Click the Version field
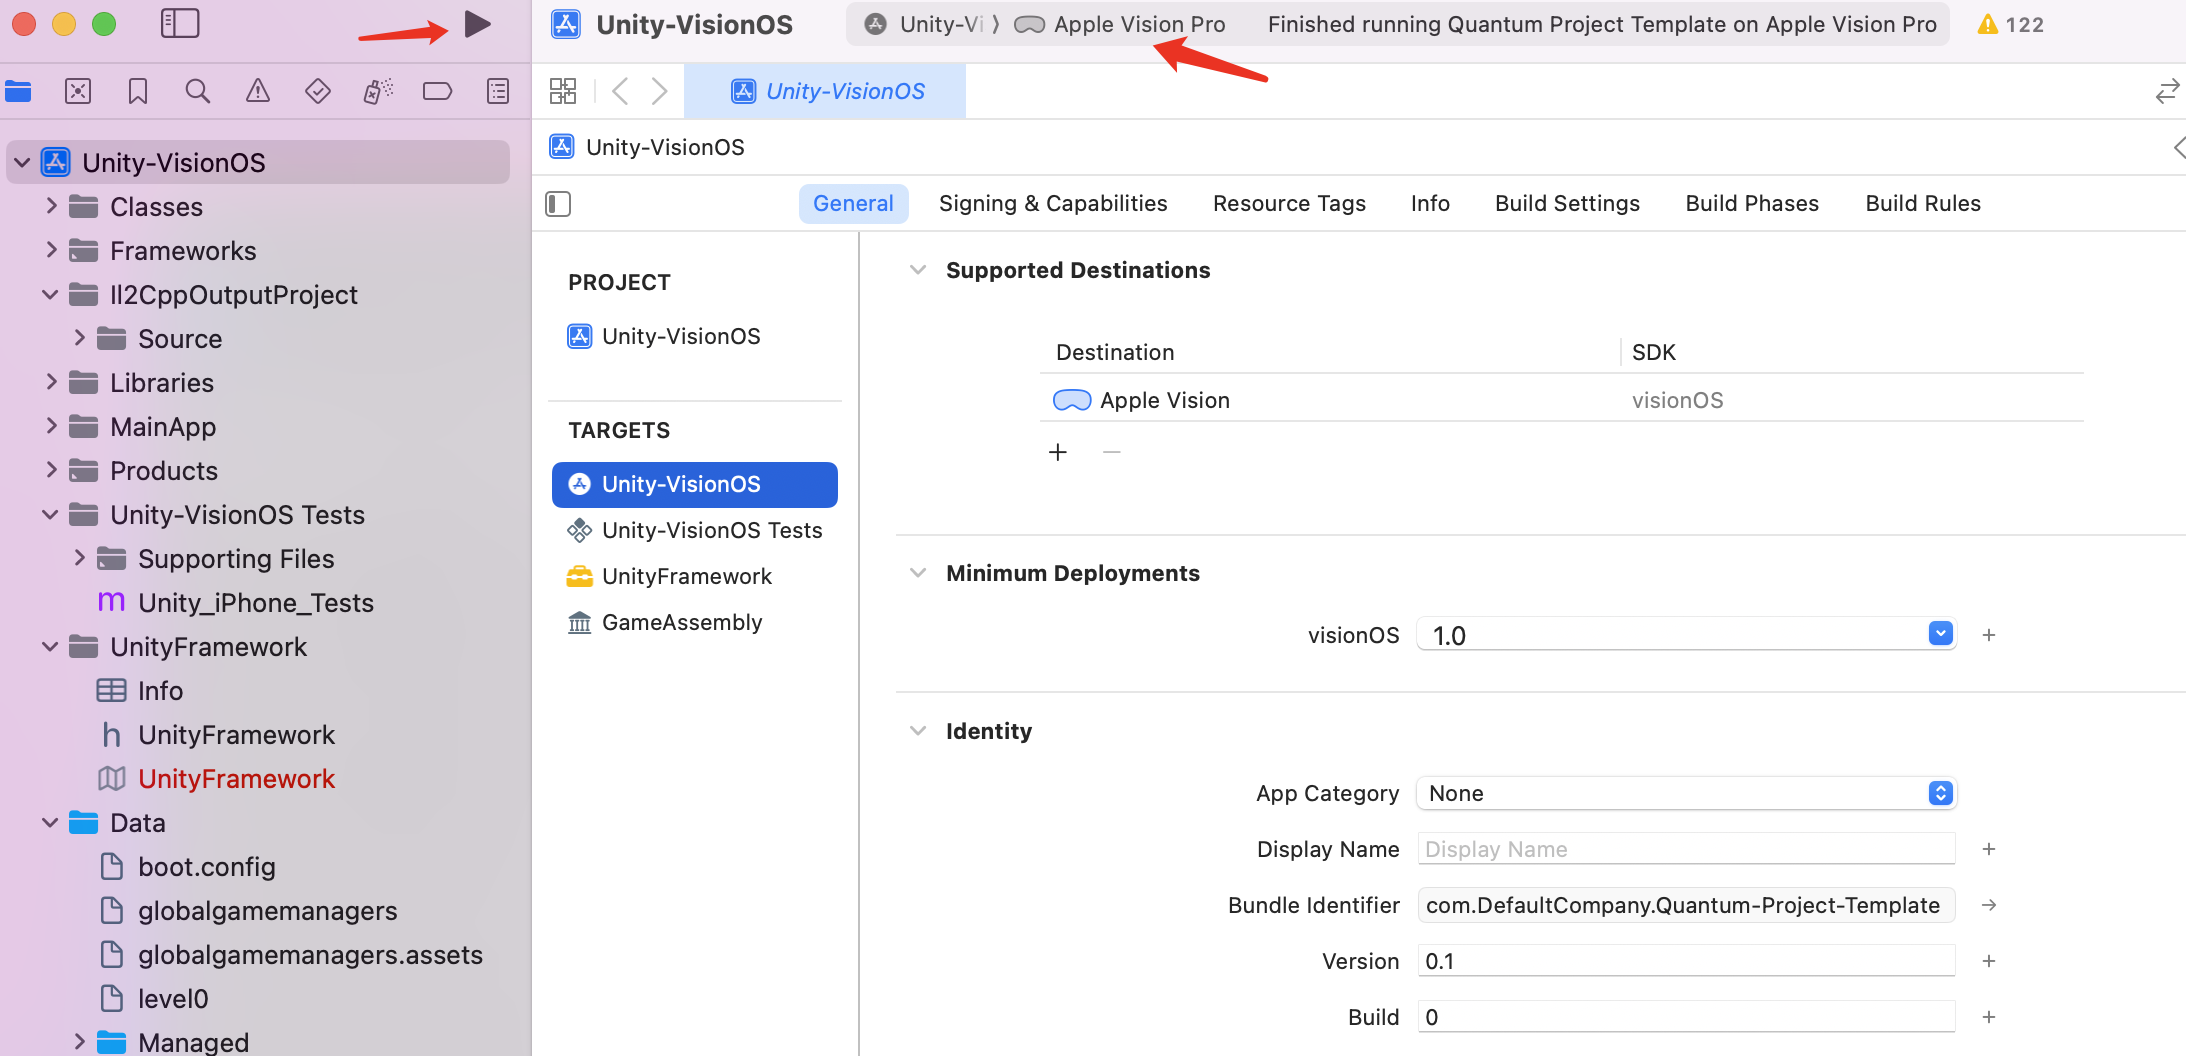The height and width of the screenshot is (1056, 2186). [1686, 961]
